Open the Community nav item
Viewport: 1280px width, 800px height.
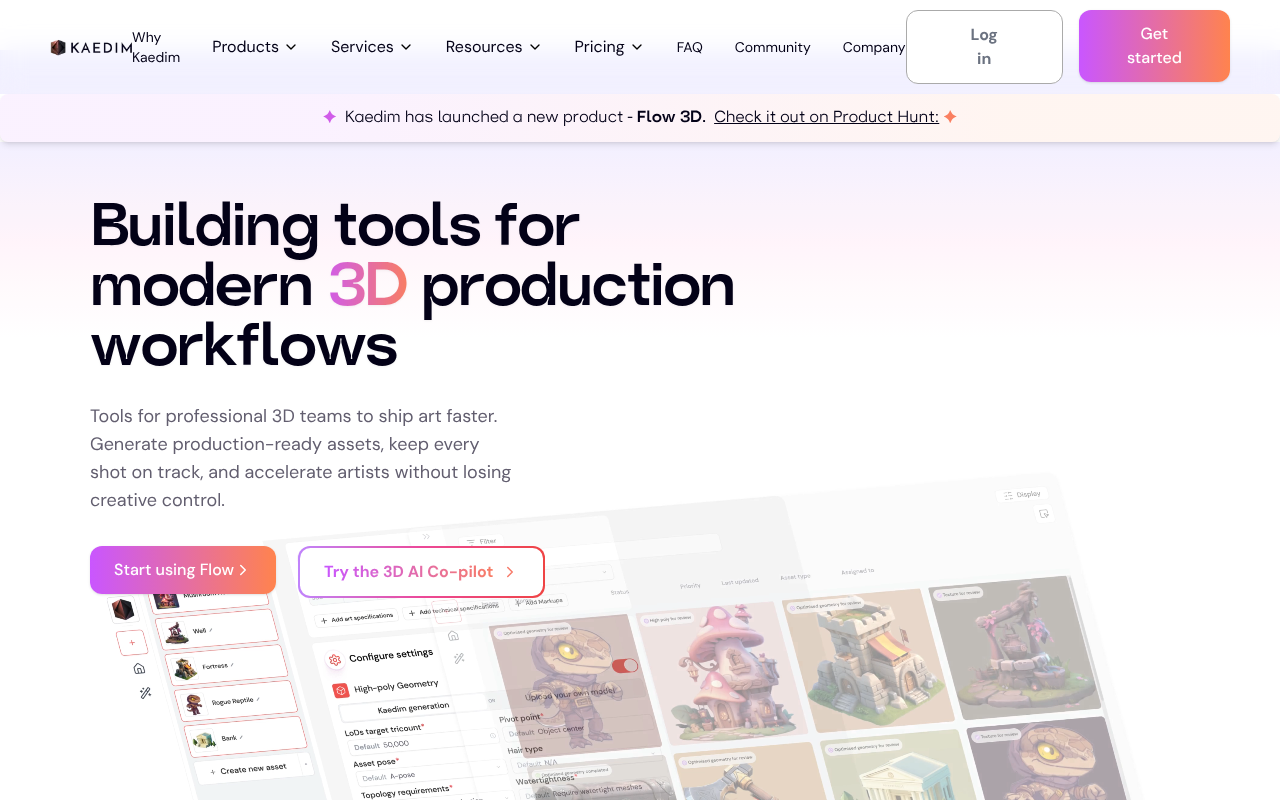772,47
